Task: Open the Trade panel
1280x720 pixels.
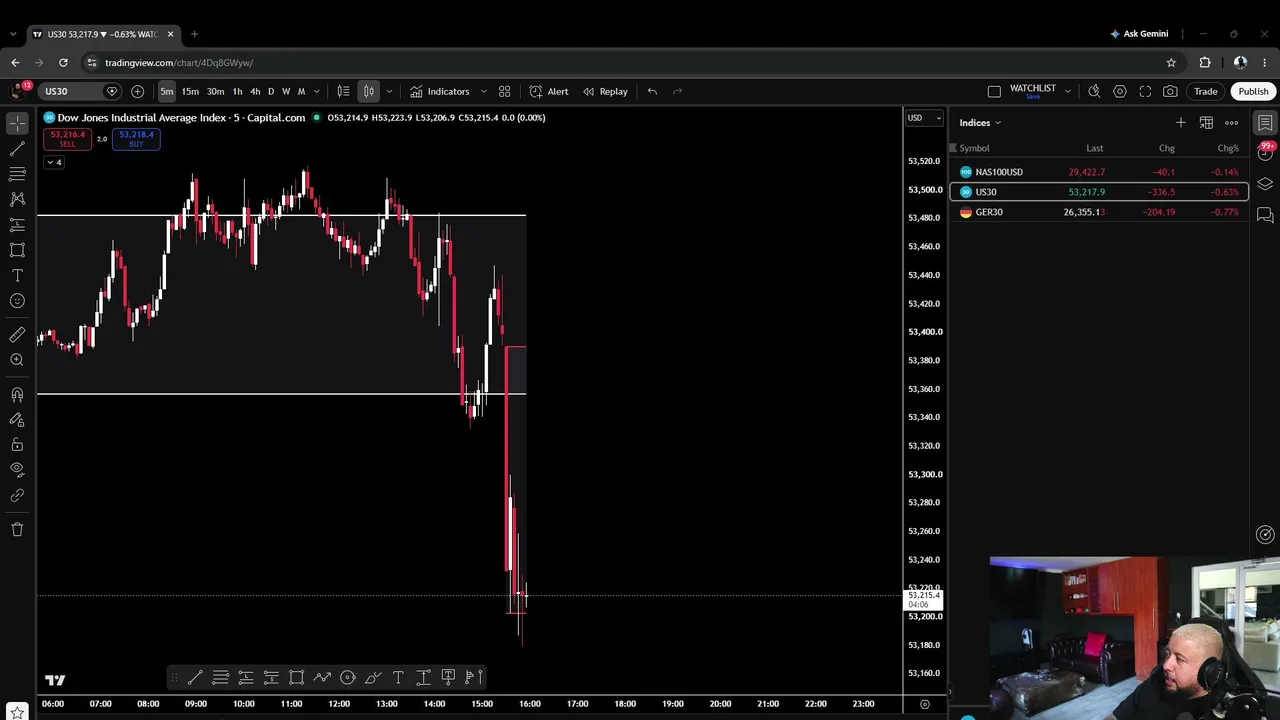Action: click(1205, 91)
